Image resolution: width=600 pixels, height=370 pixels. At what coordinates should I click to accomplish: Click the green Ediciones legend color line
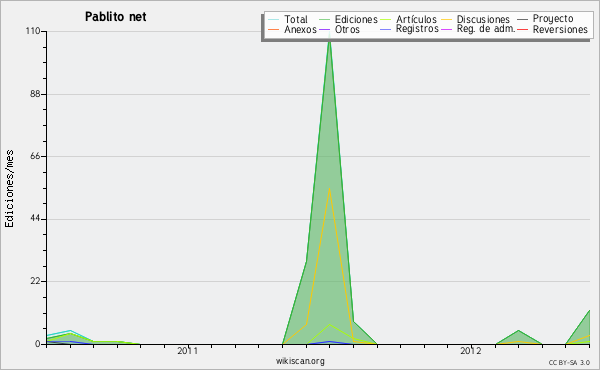click(x=324, y=20)
